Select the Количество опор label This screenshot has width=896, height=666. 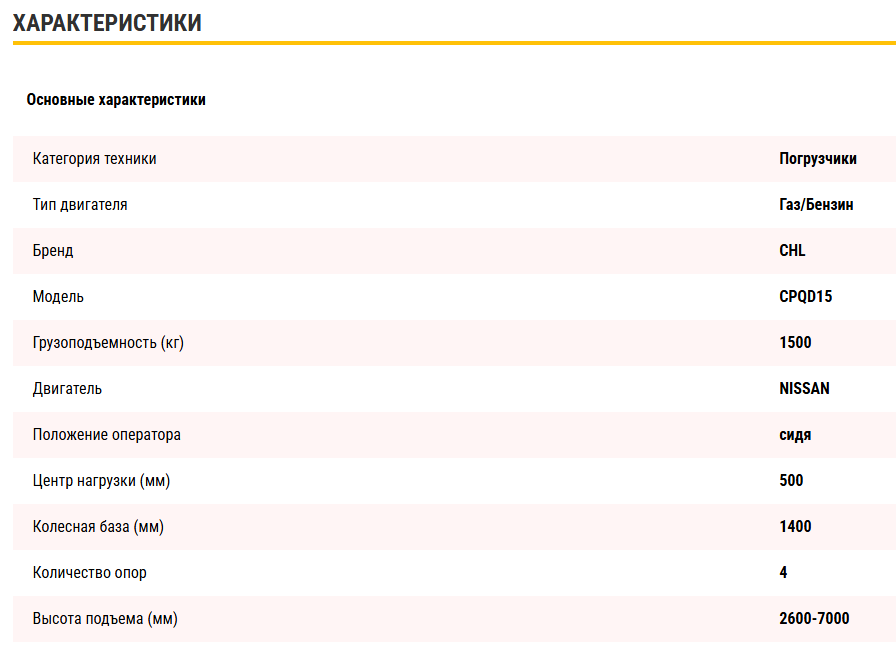(89, 573)
